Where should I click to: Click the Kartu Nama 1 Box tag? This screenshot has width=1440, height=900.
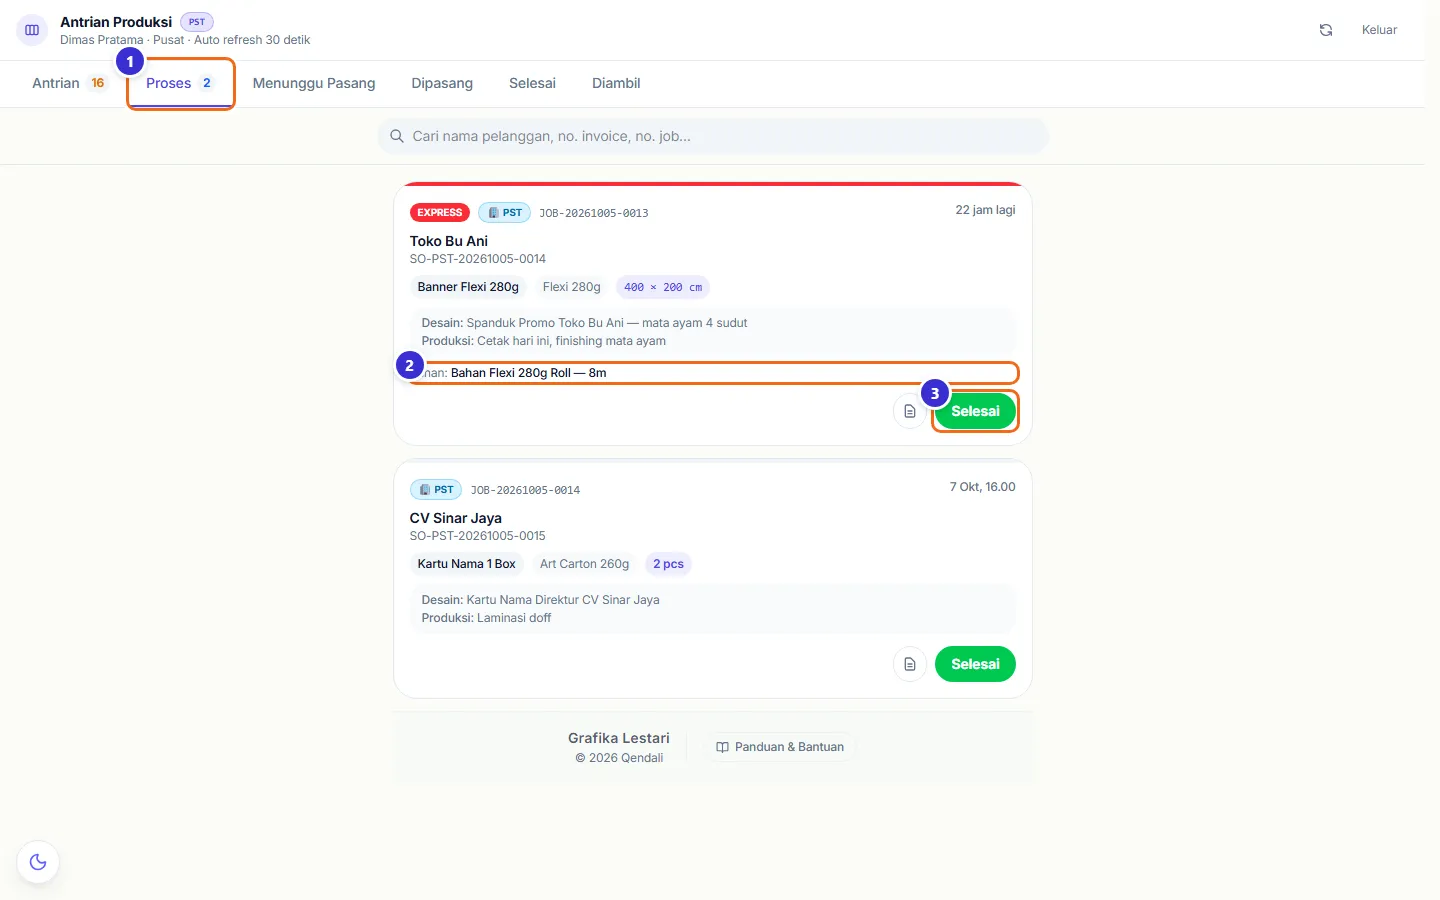(467, 564)
